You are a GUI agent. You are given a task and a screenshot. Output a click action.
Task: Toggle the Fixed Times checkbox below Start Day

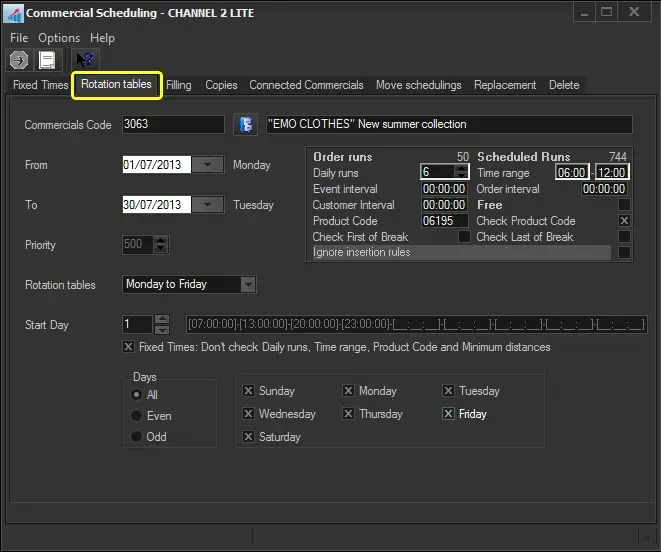[x=128, y=347]
